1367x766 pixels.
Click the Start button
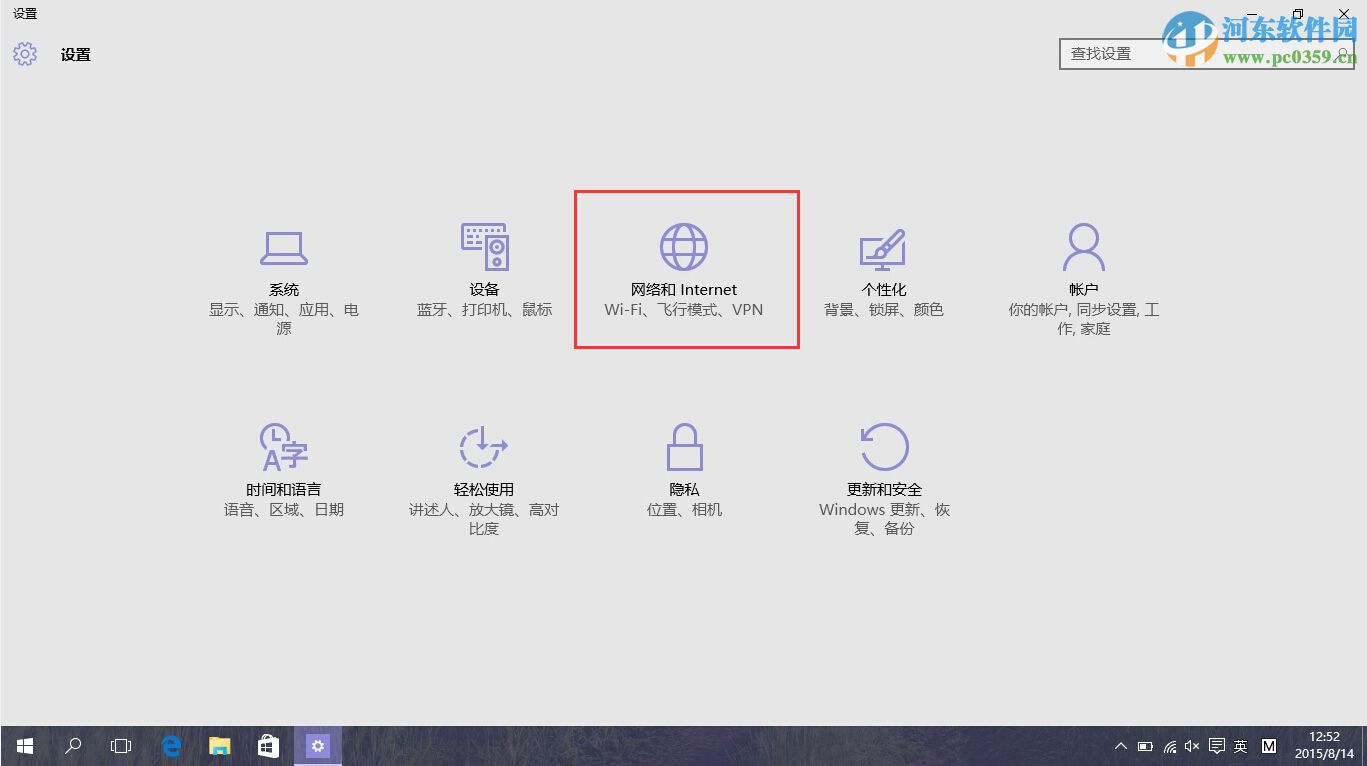click(23, 745)
